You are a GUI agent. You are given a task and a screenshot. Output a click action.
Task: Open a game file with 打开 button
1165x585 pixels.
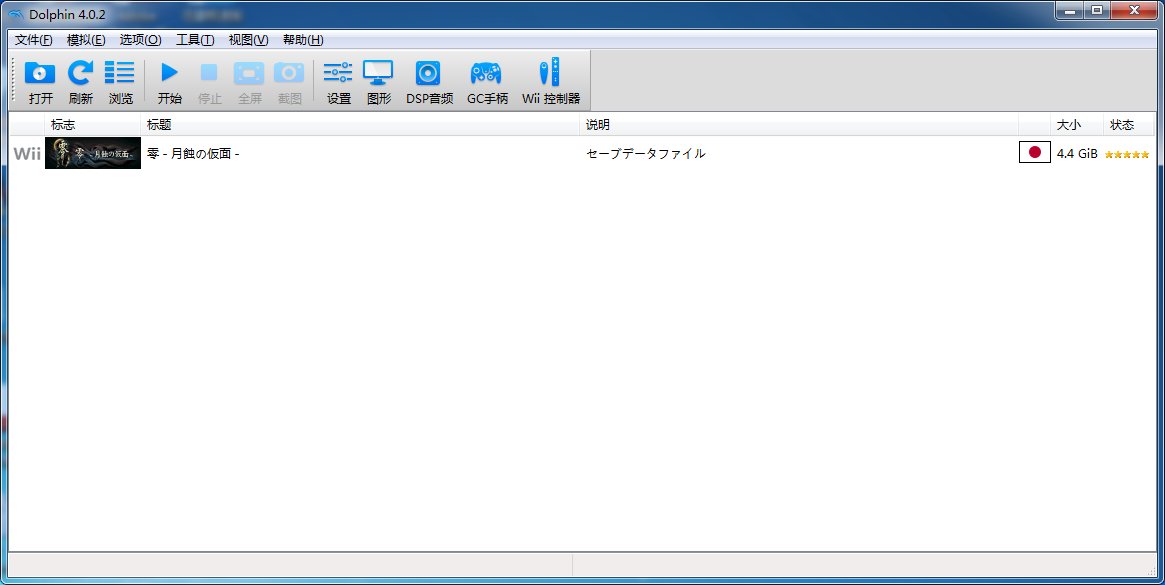pos(39,80)
